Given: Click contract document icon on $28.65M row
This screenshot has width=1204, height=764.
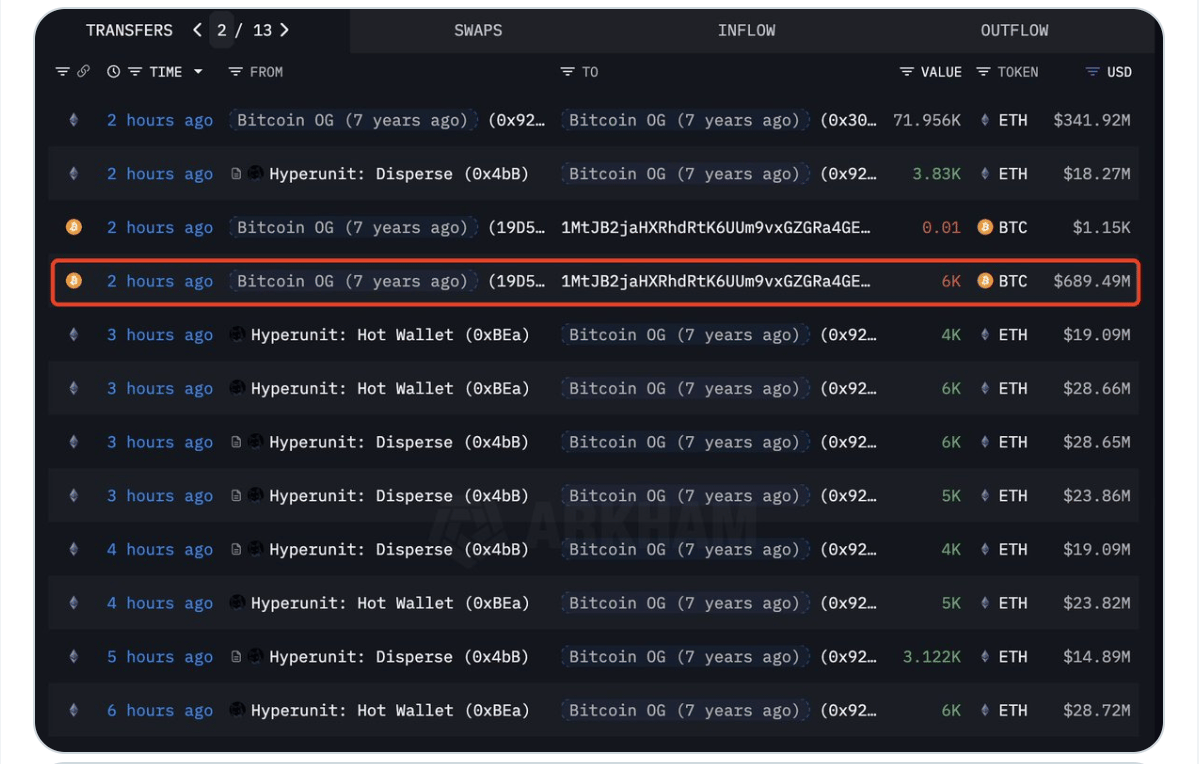Looking at the screenshot, I should point(236,442).
